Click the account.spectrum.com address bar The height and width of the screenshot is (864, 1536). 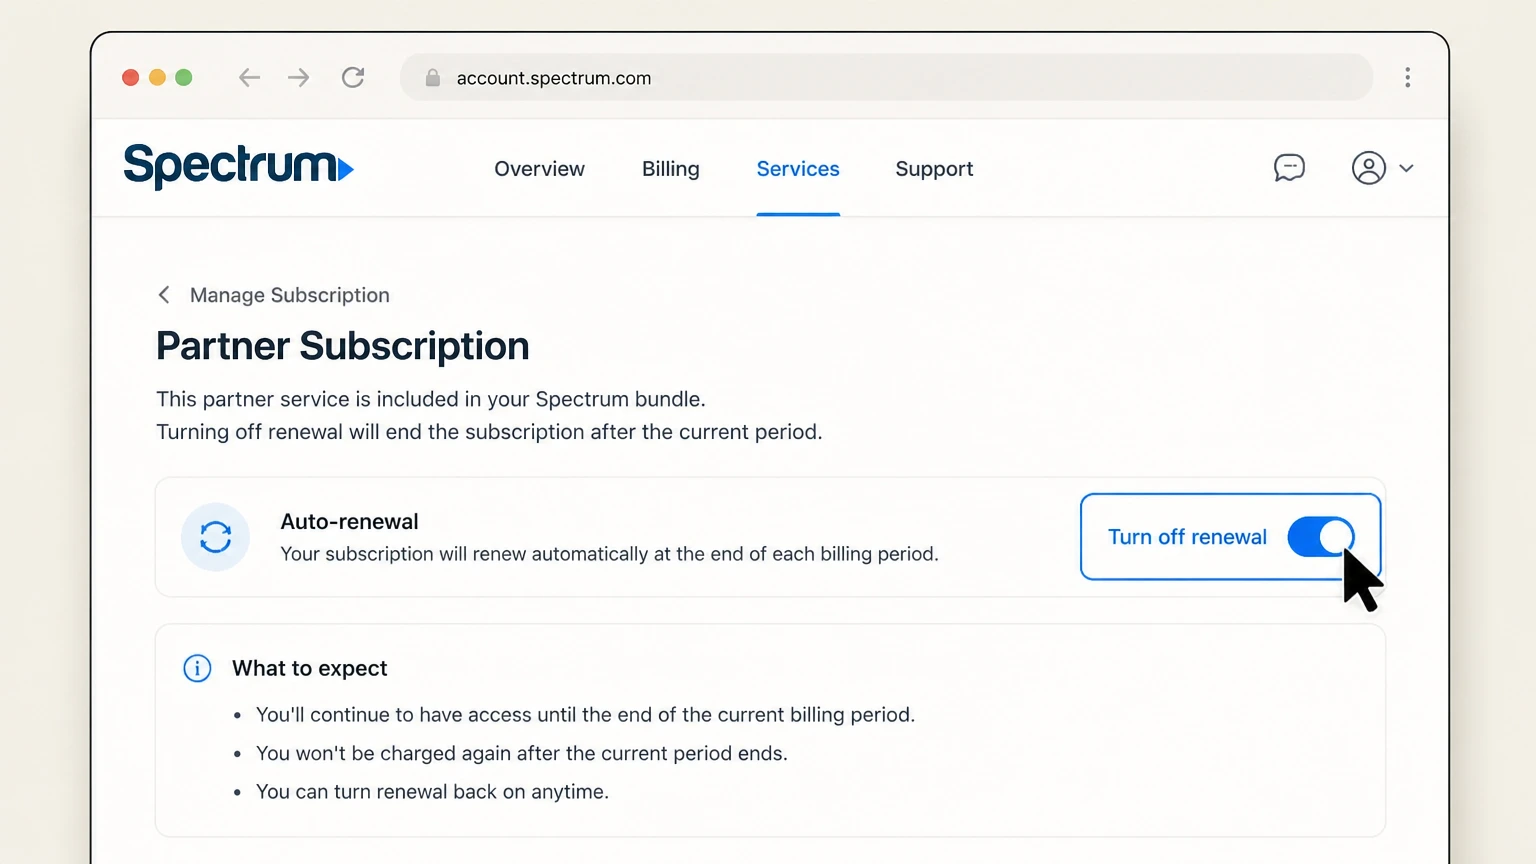pyautogui.click(x=886, y=78)
